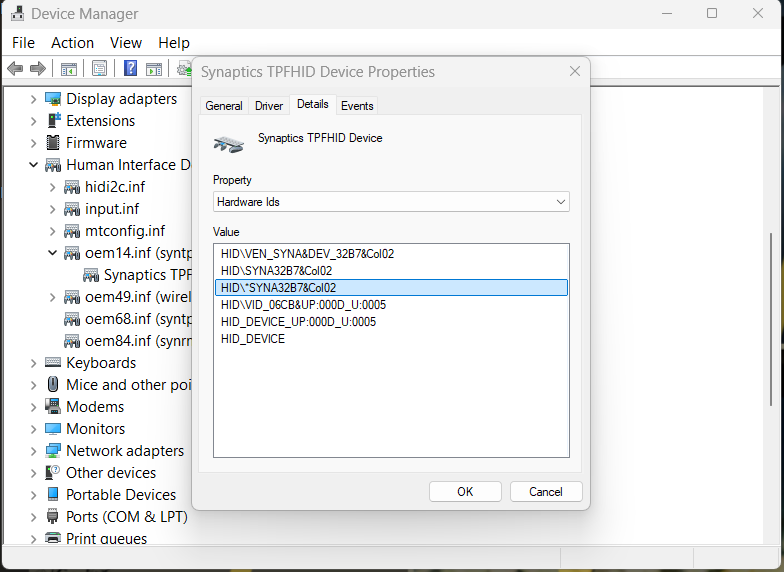Click the Properties toolbar icon
Viewport: 784px width, 572px height.
(100, 68)
